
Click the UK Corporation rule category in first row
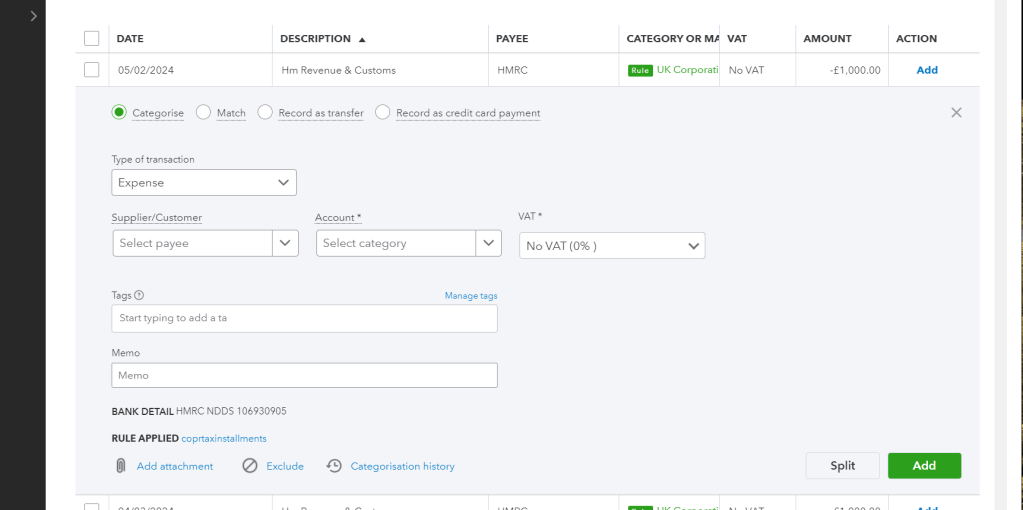(x=688, y=70)
